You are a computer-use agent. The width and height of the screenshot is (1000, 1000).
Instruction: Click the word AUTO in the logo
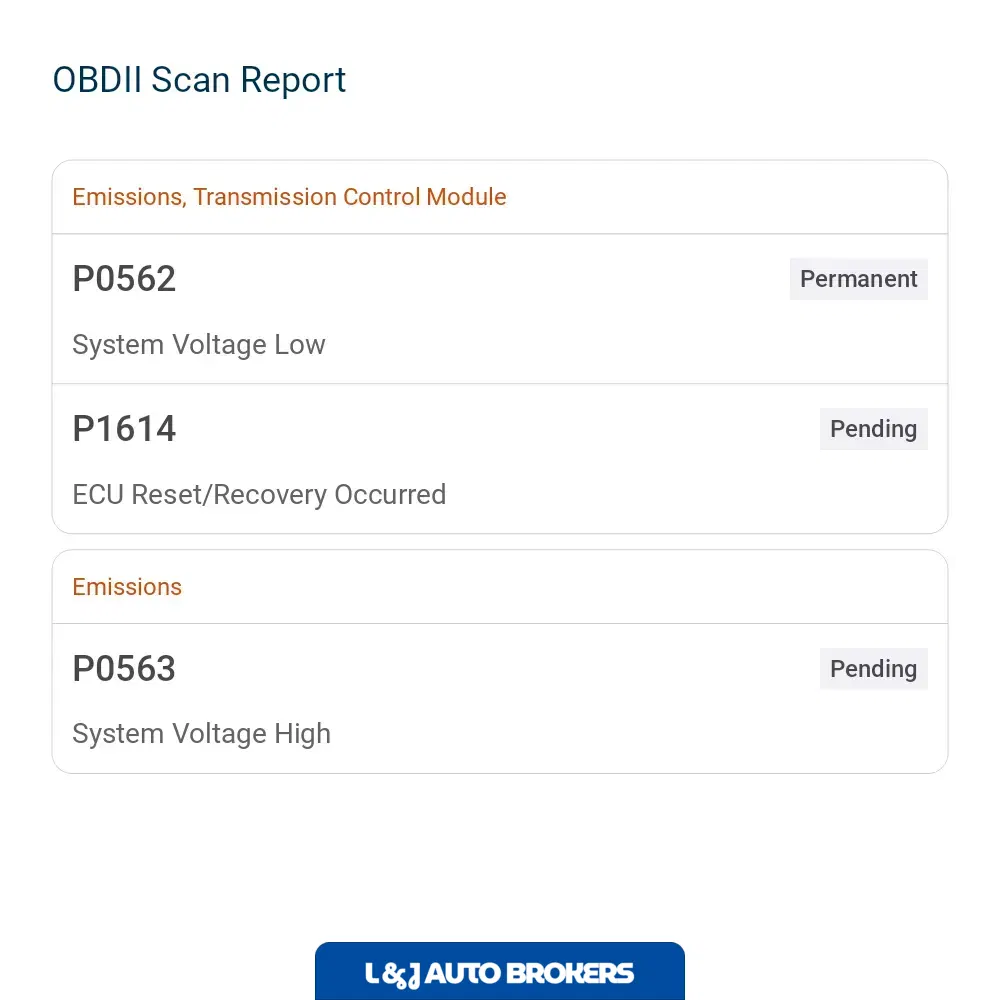click(463, 974)
